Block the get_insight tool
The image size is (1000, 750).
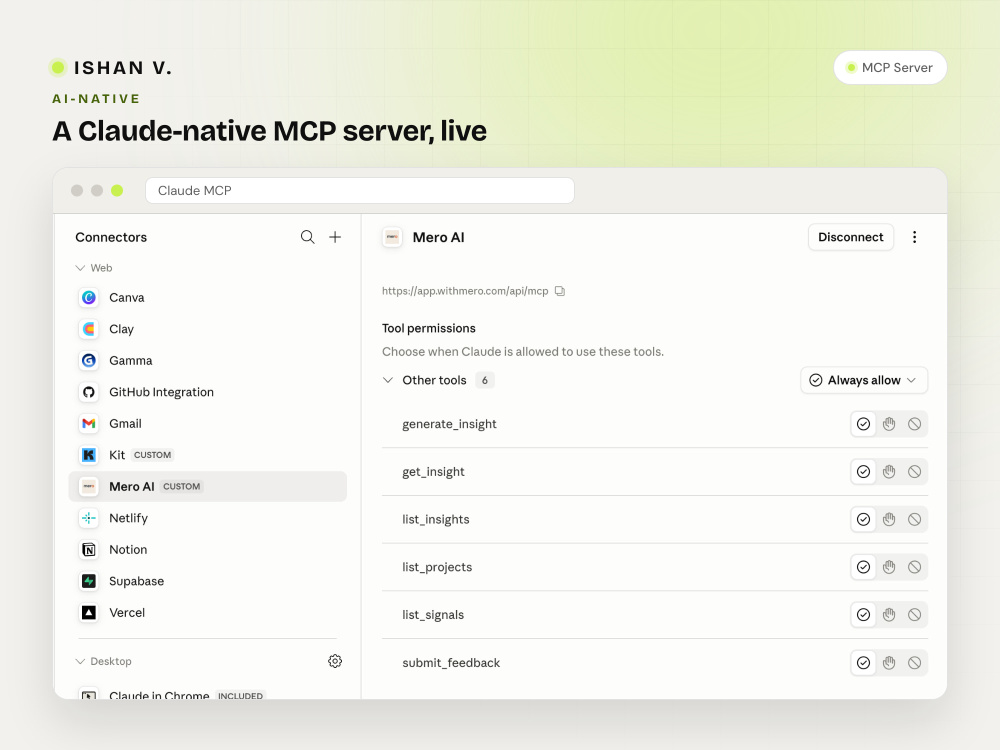coord(915,472)
